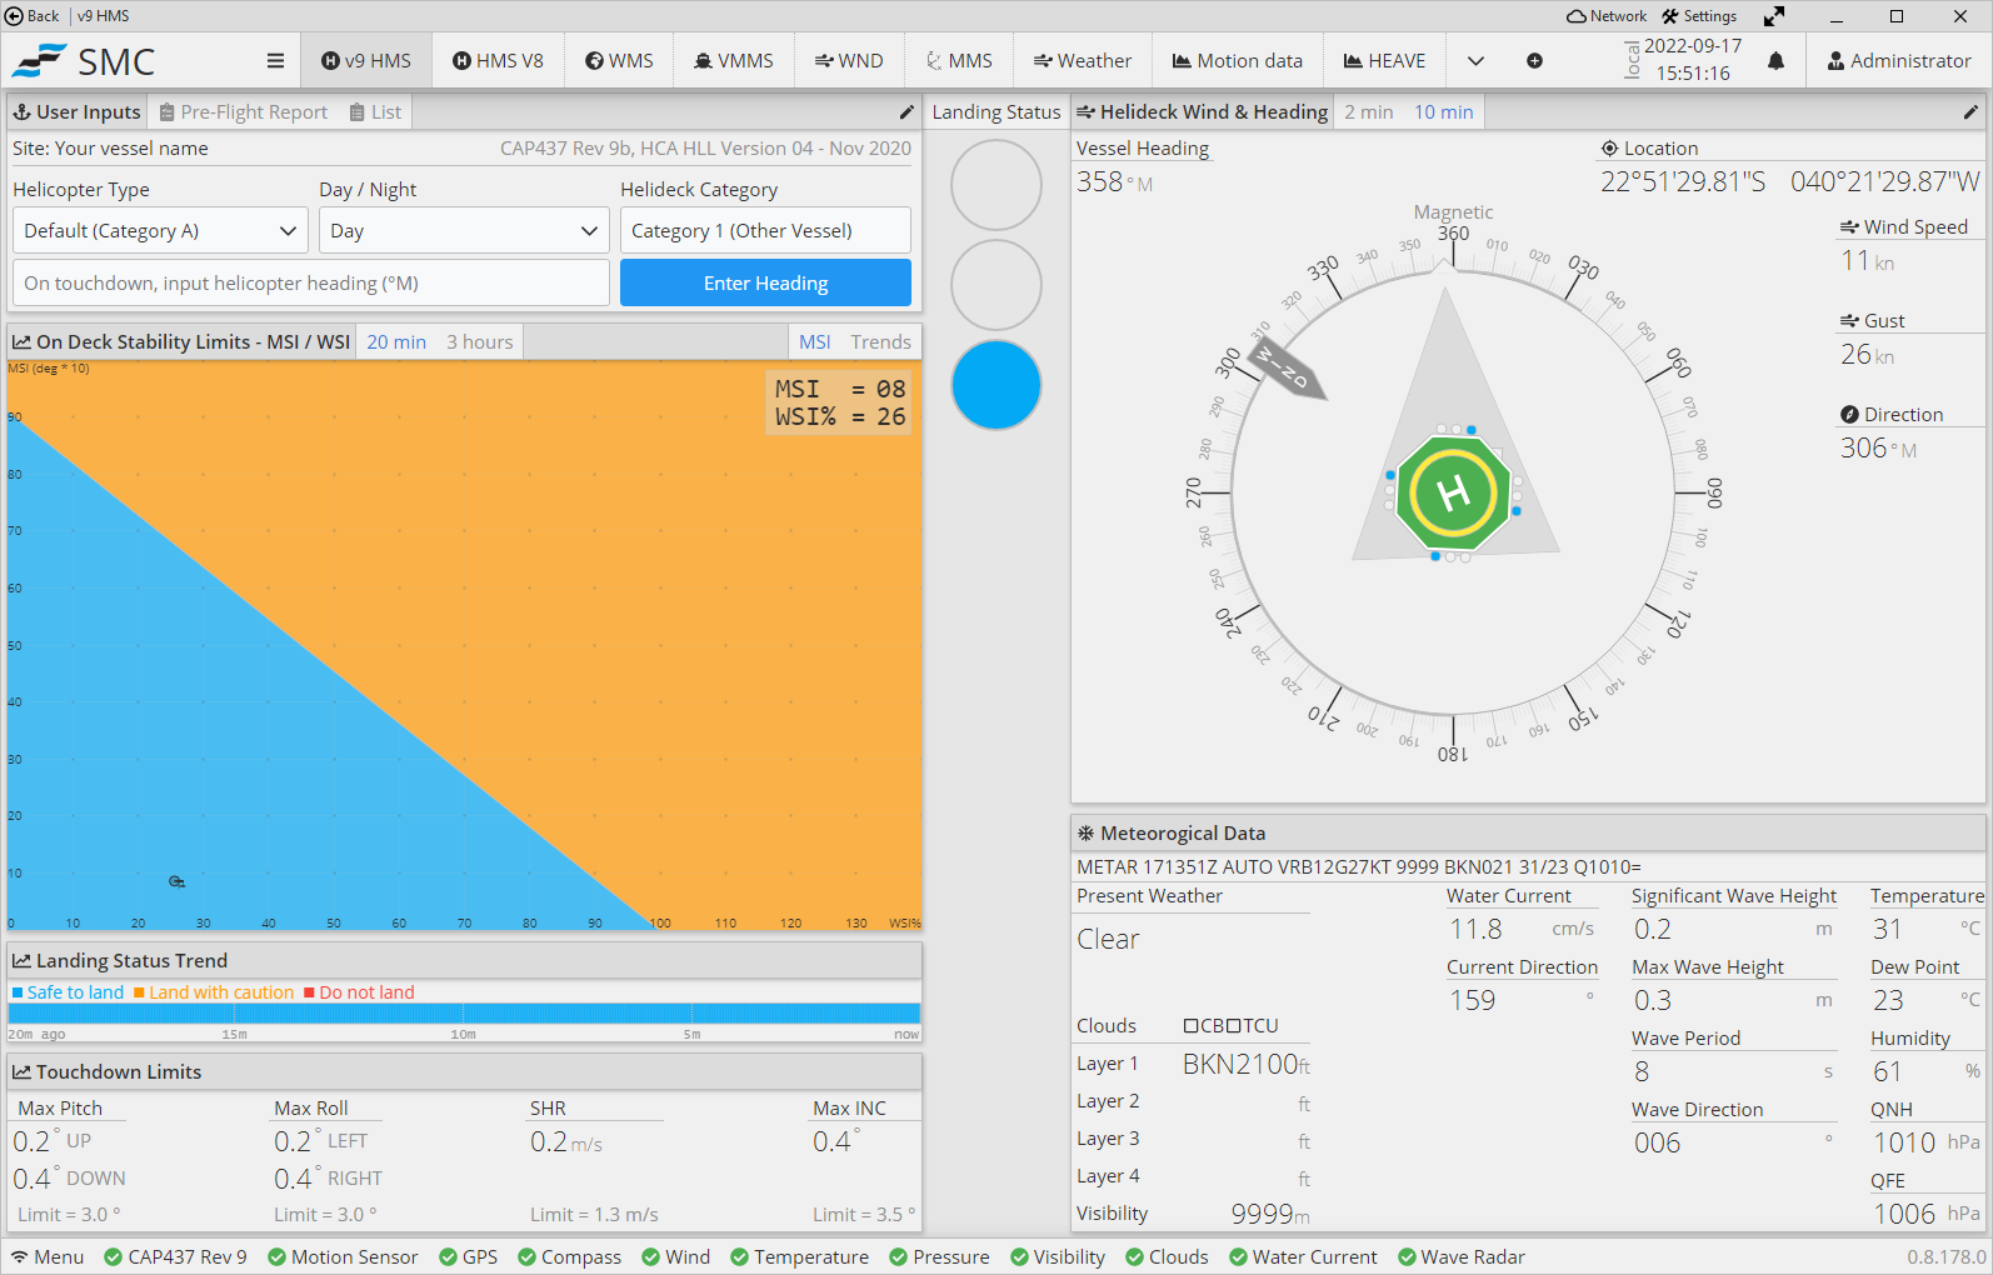Open the Weather tab
Viewport: 1993px width, 1275px height.
tap(1083, 61)
